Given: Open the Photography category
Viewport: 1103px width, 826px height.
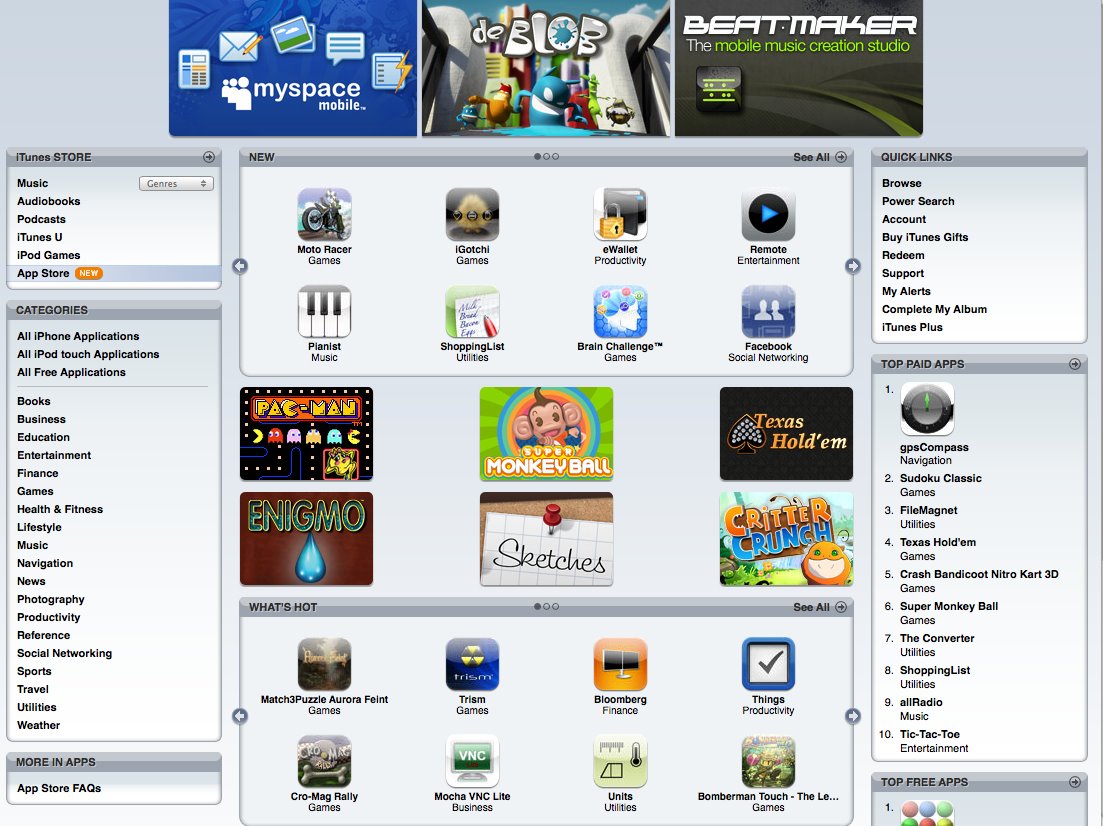Looking at the screenshot, I should (x=51, y=599).
